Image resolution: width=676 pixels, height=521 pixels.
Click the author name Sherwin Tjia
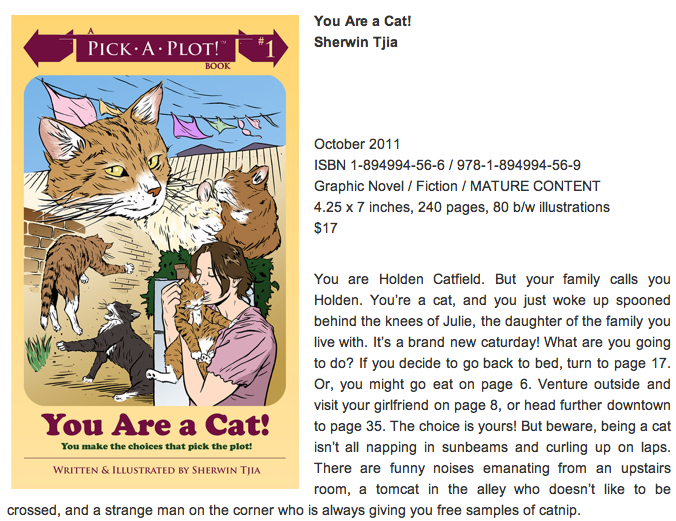[x=356, y=42]
